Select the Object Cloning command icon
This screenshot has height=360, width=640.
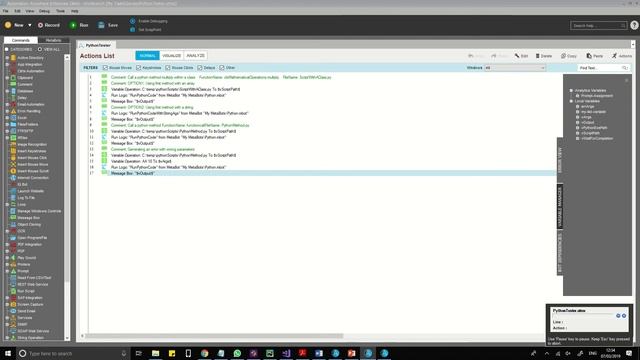pos(13,224)
